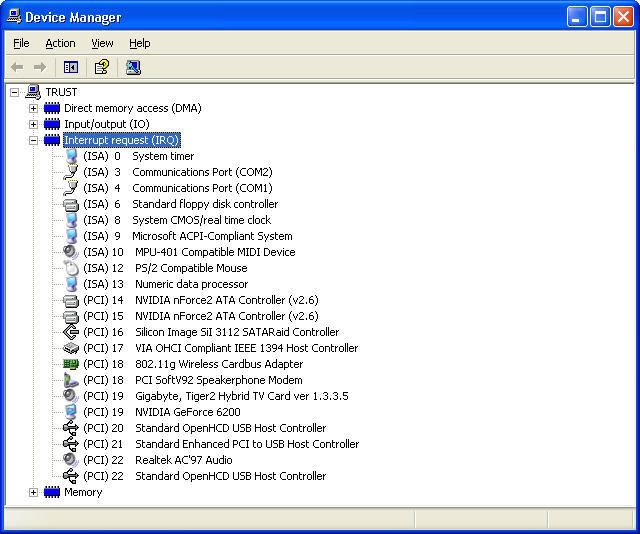This screenshot has height=534, width=640.
Task: Click the System timer device icon
Action: coord(71,156)
